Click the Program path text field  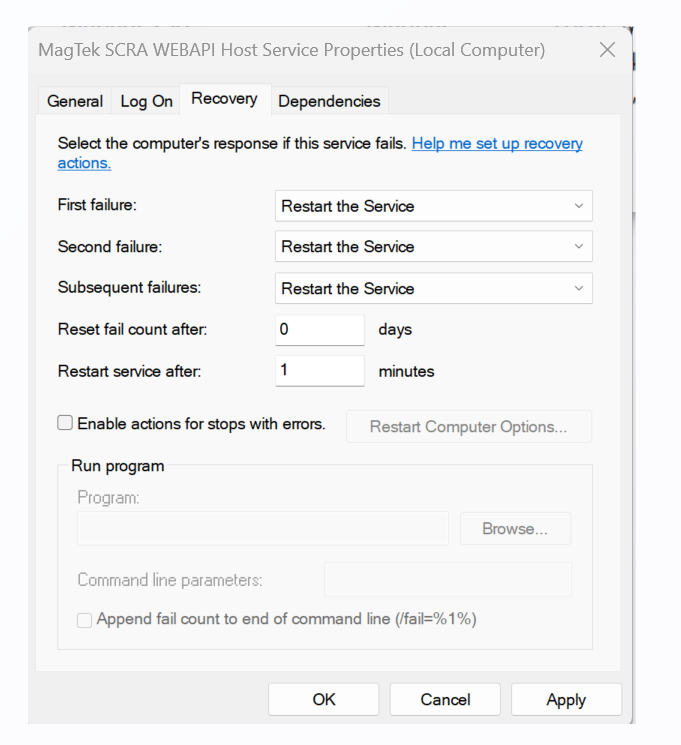[262, 529]
